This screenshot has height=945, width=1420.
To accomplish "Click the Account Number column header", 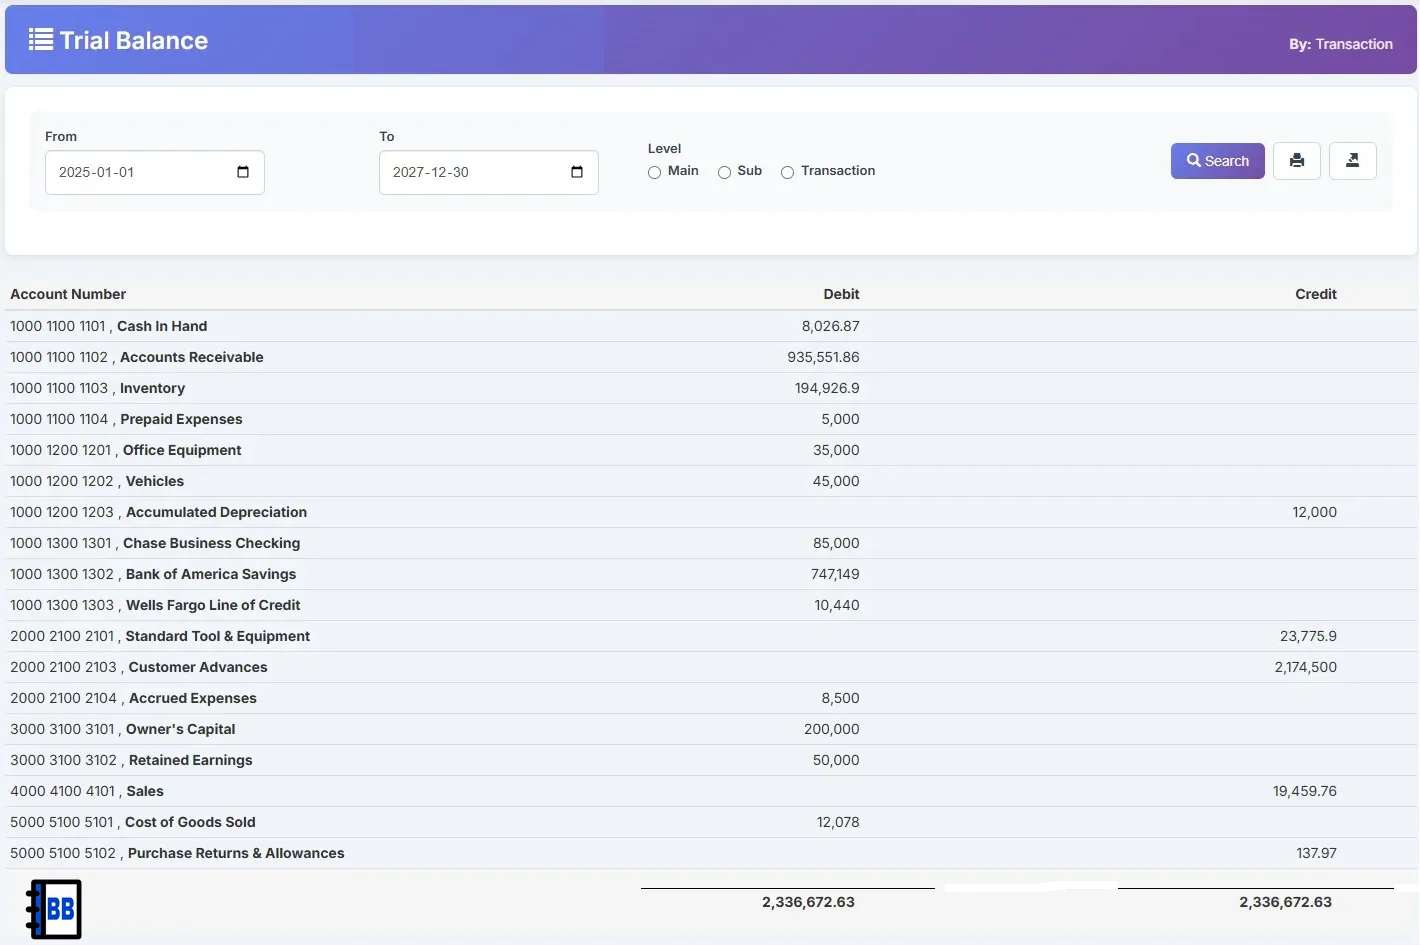I will pos(68,294).
